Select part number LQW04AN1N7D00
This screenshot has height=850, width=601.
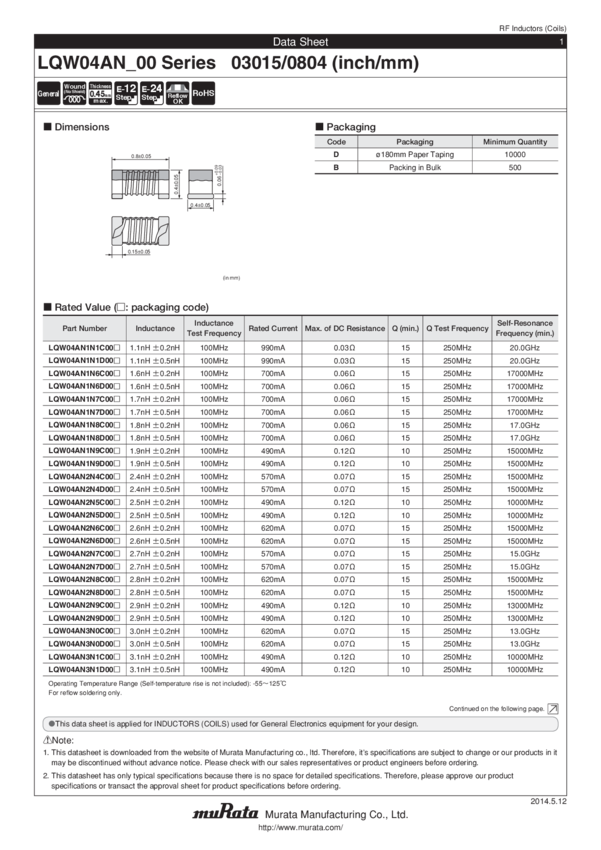(x=84, y=412)
